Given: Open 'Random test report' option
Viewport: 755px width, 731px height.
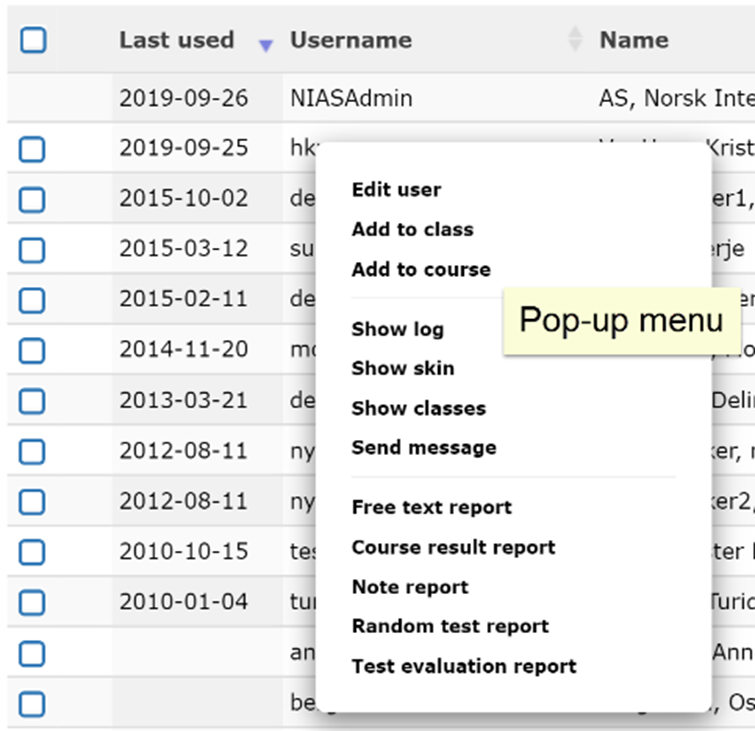Looking at the screenshot, I should point(450,627).
